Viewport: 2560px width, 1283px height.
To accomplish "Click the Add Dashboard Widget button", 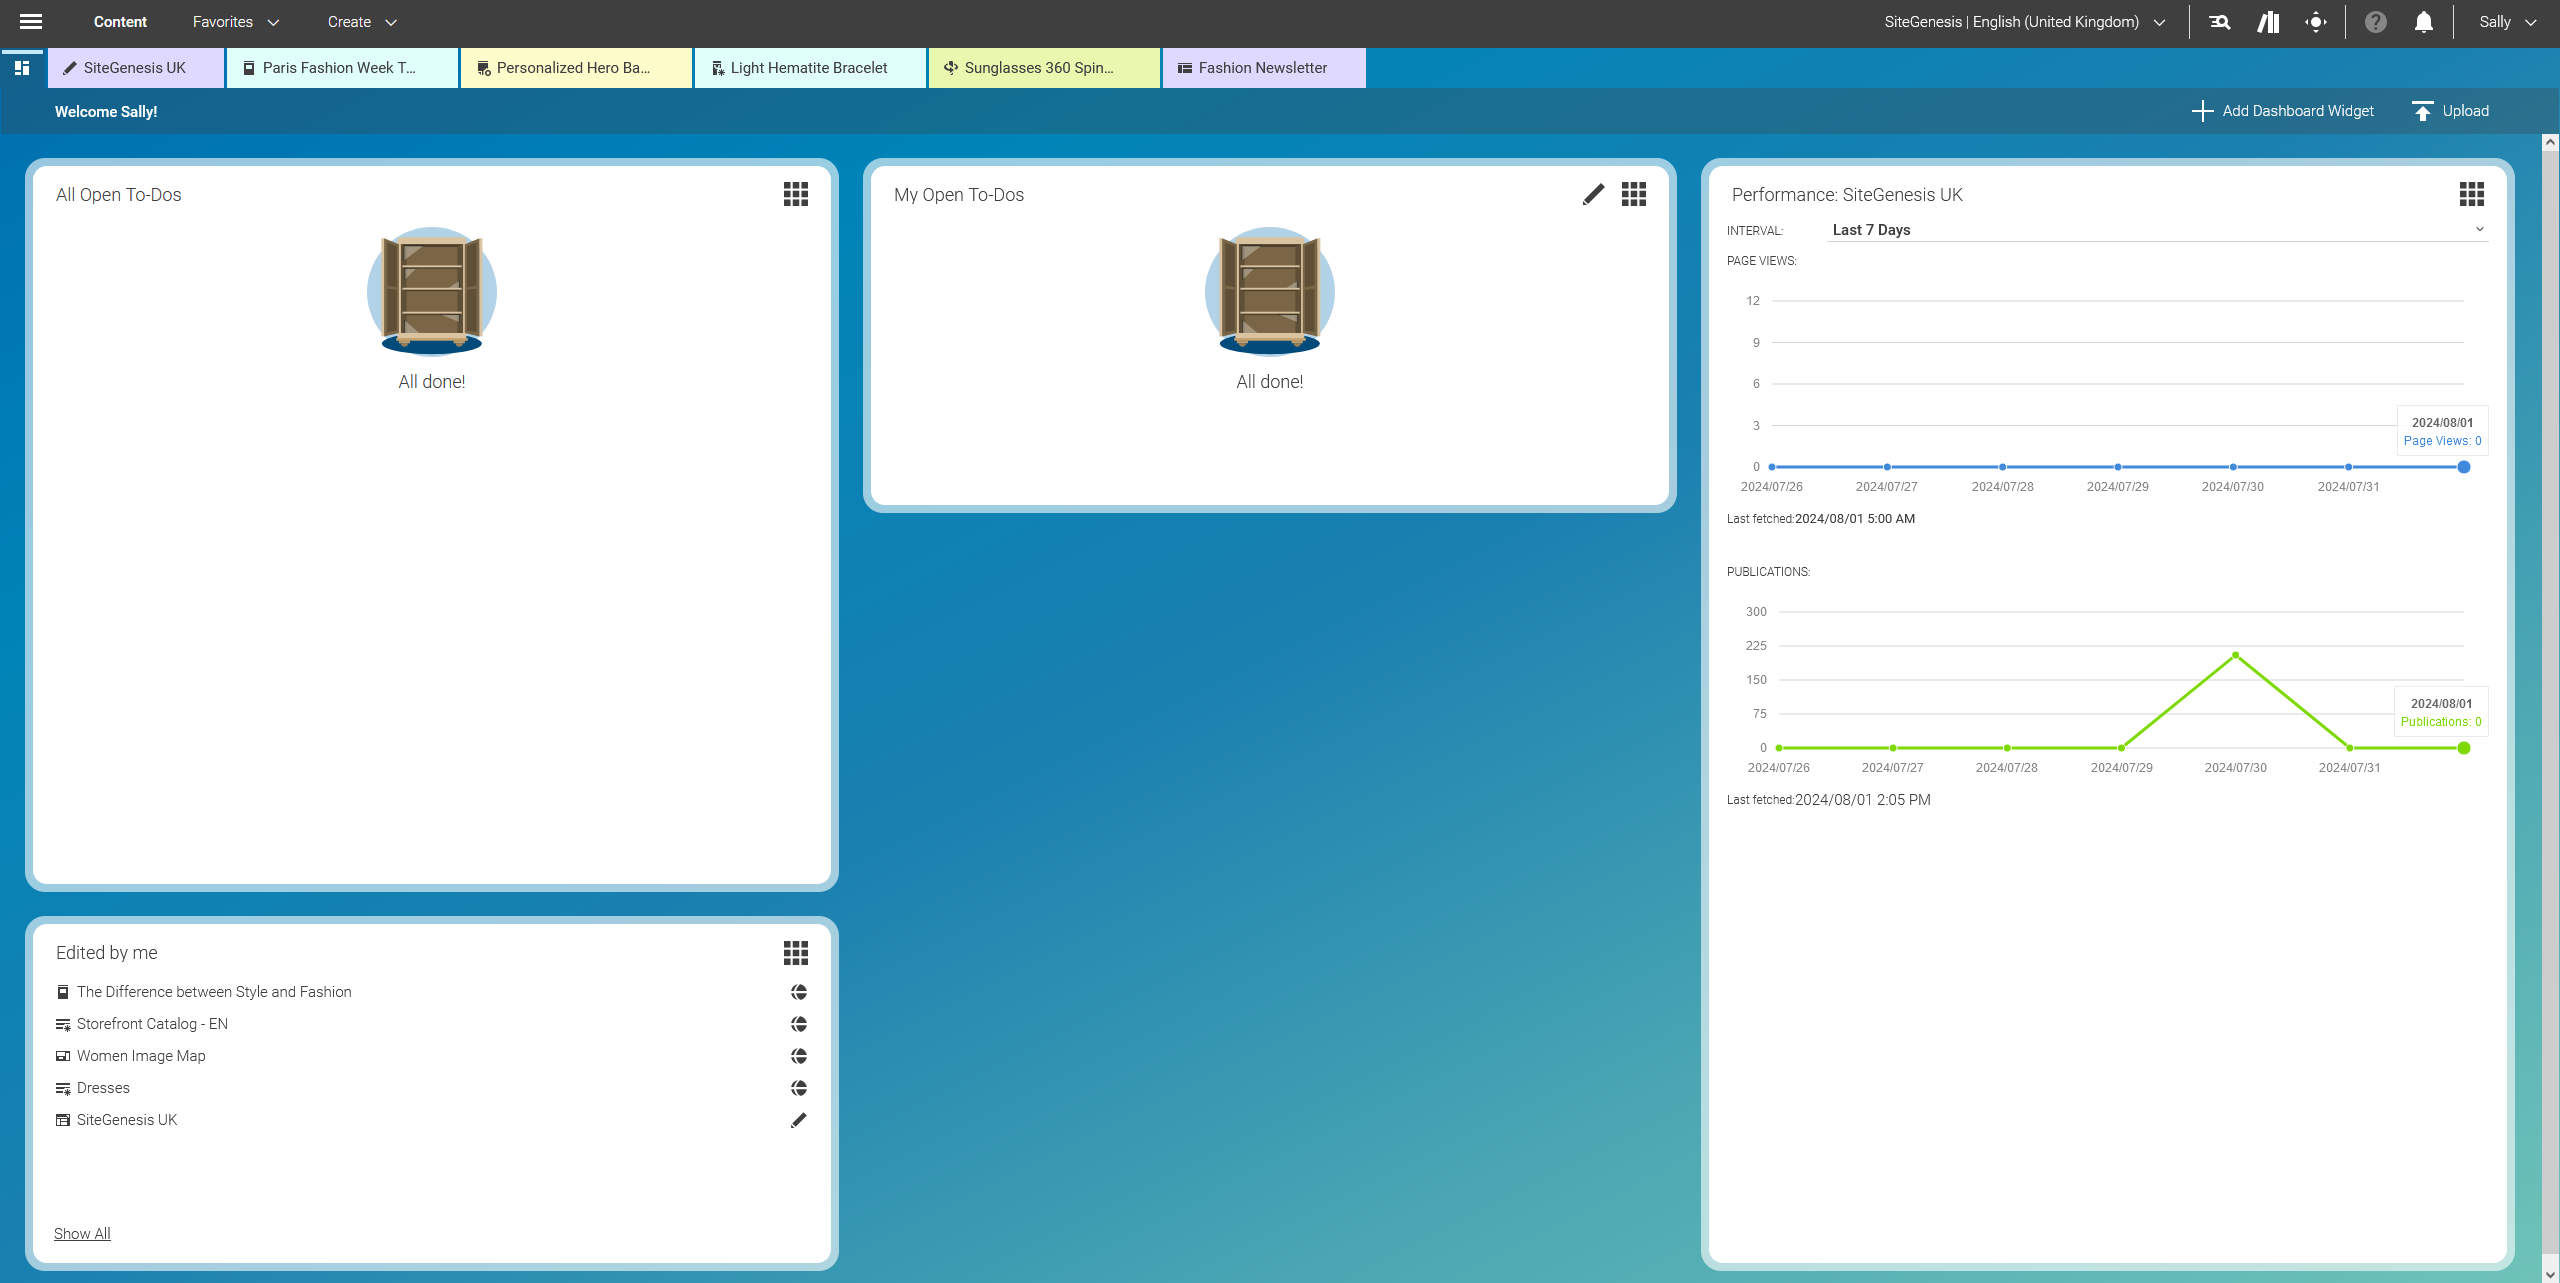I will 2284,111.
